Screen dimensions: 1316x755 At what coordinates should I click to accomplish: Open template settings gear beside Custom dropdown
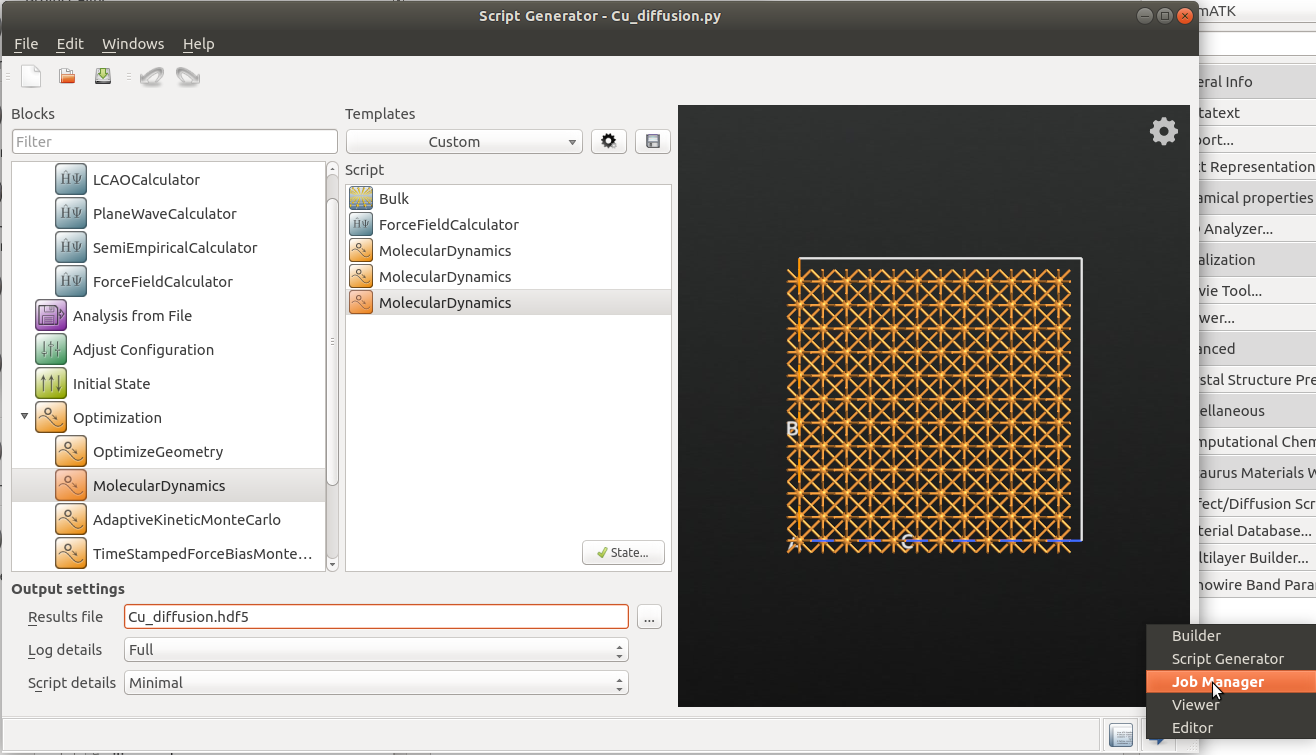pyautogui.click(x=609, y=141)
